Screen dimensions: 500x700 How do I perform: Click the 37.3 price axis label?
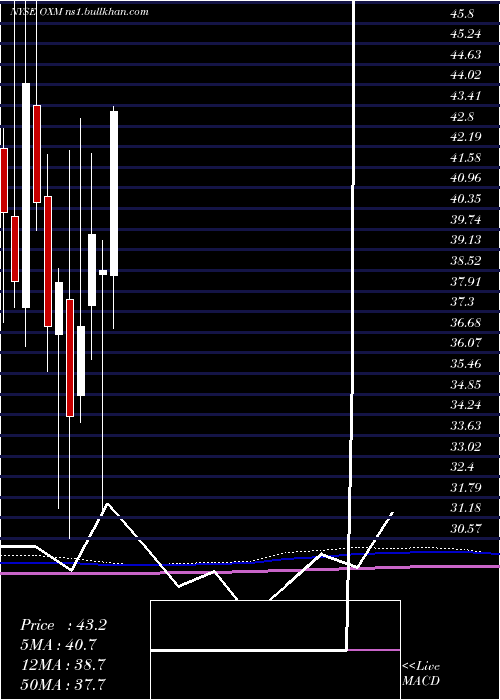463,302
